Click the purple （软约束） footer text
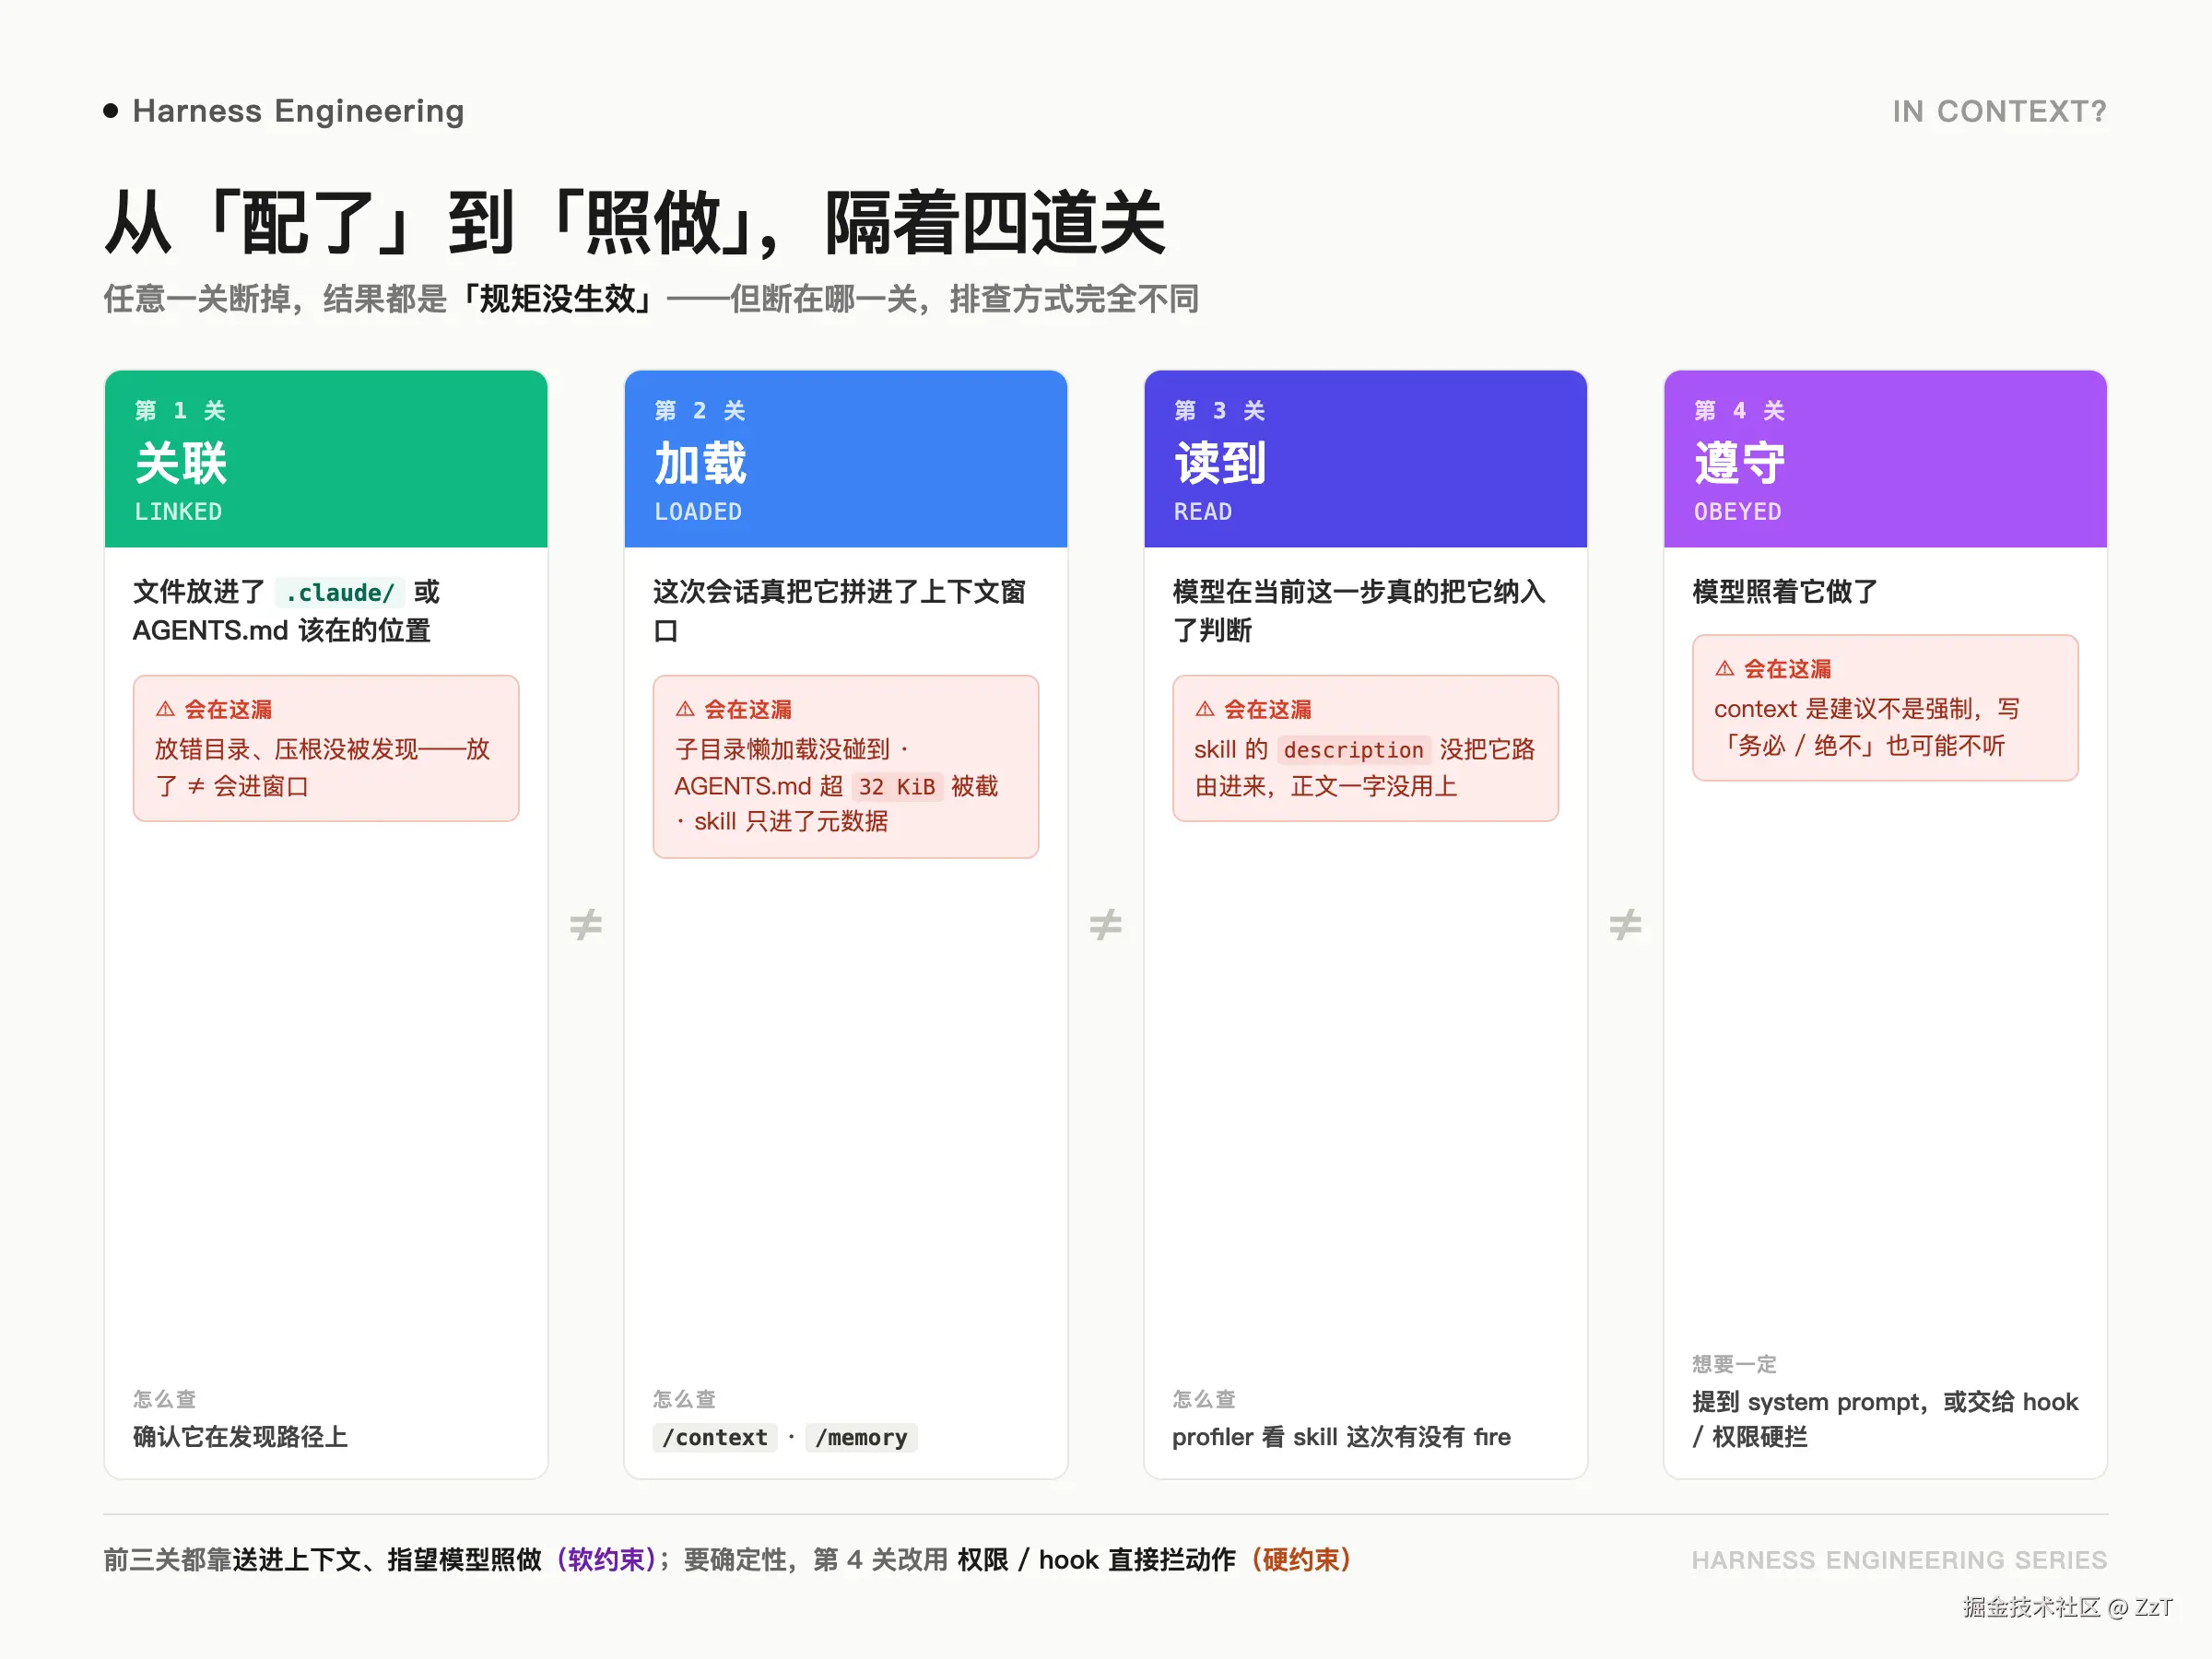This screenshot has height=1659, width=2212. coord(606,1559)
